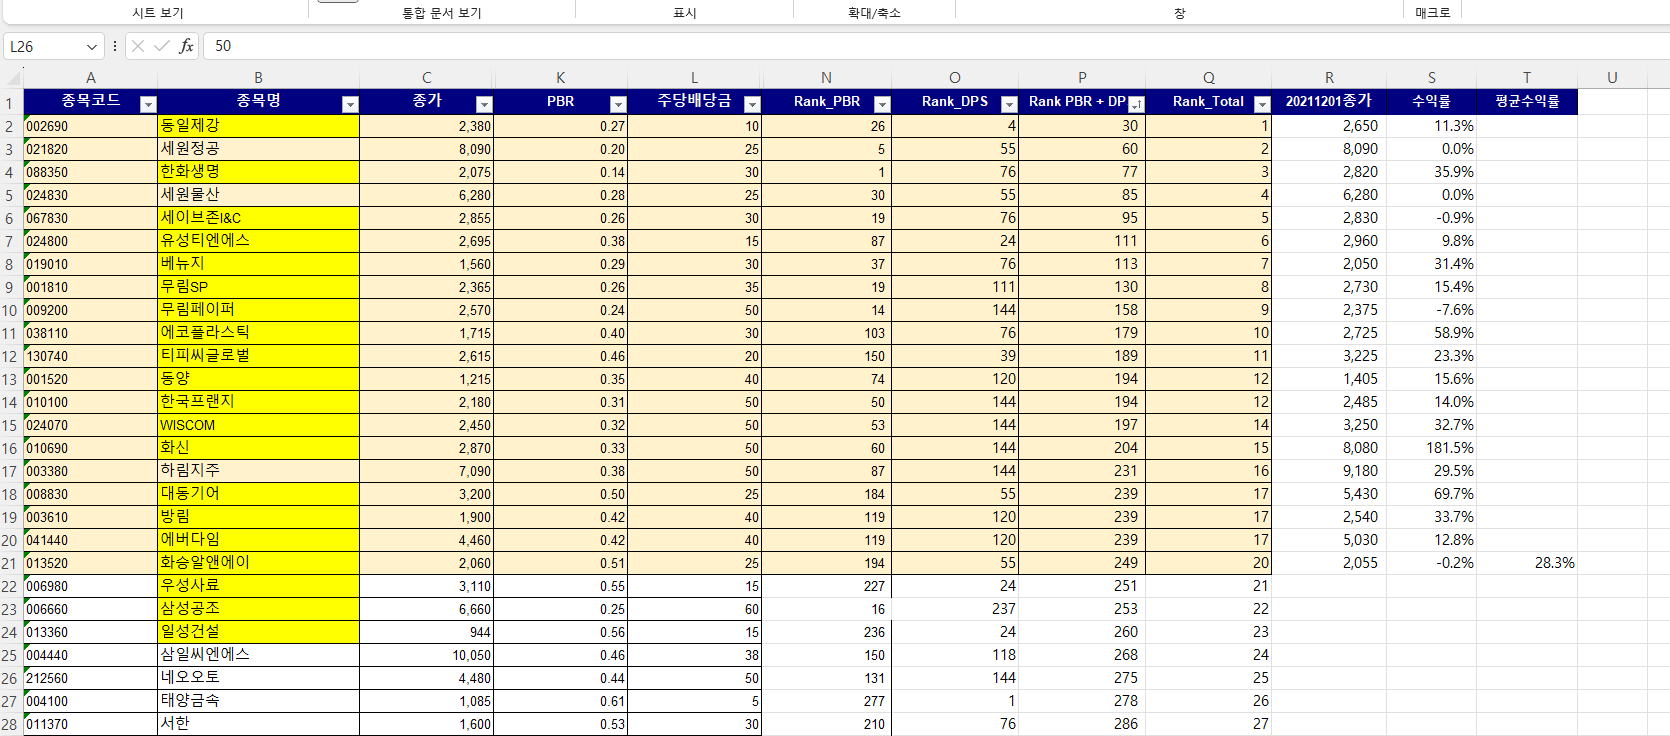Select the cell 세이브존I&C
The height and width of the screenshot is (736, 1670).
[258, 218]
